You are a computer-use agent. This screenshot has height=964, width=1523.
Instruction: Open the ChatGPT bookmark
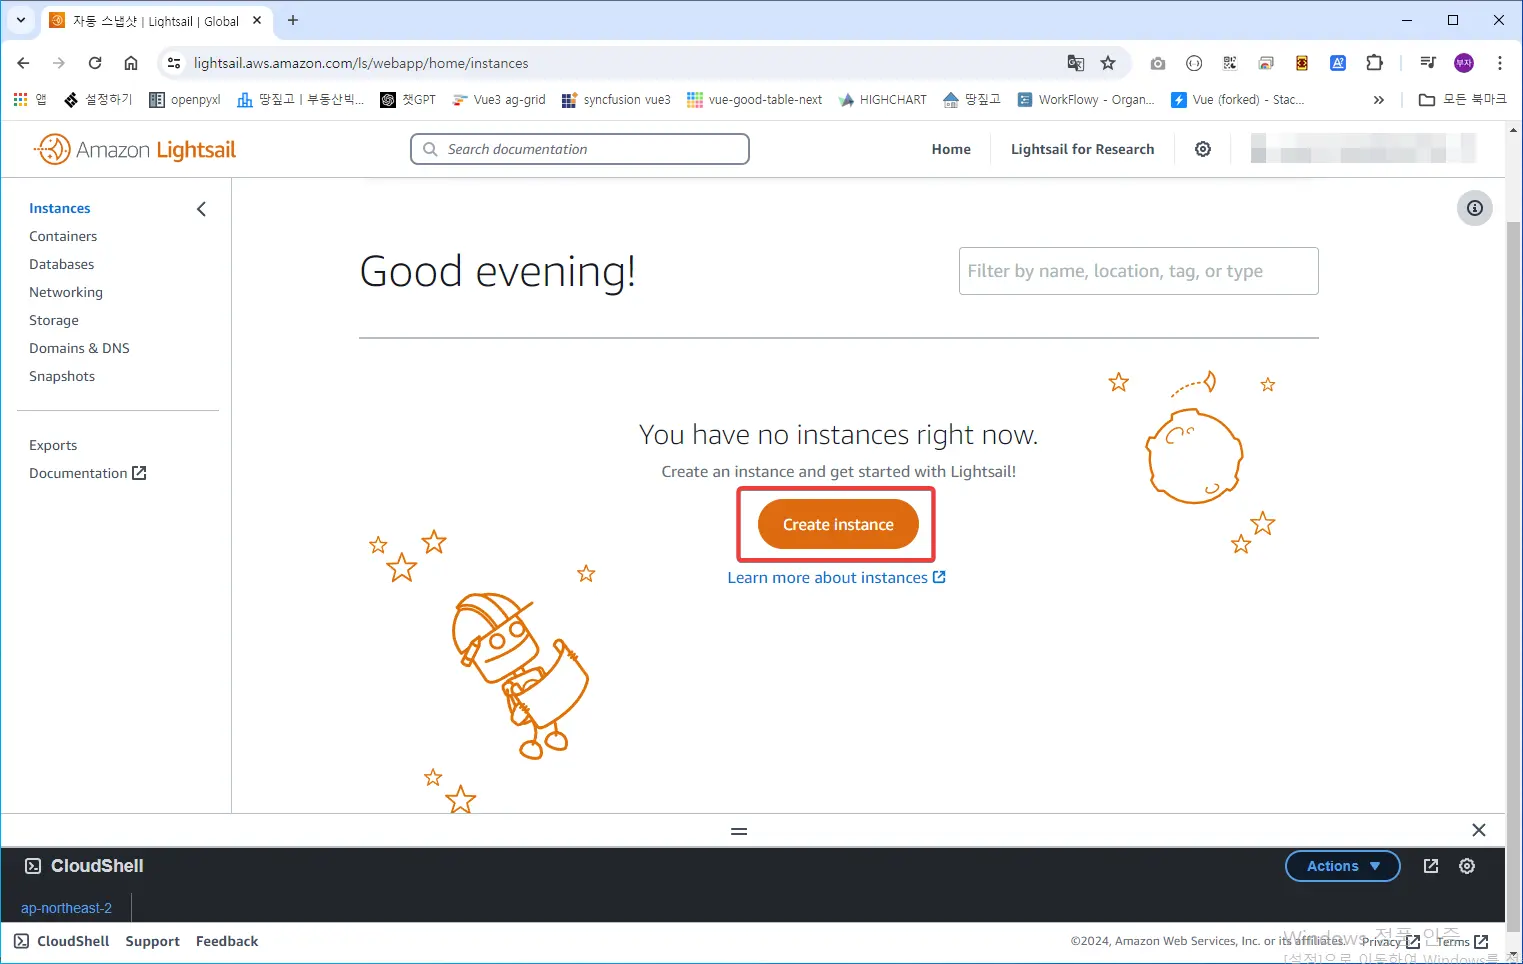click(408, 99)
